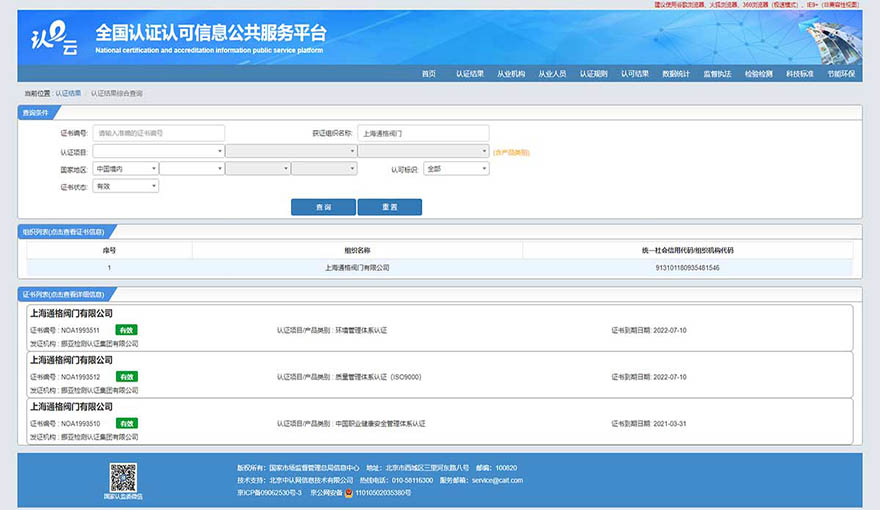The height and width of the screenshot is (510, 880).
Task: Click 国家市场监督管理总局信息中心 in the footer
Action: click(x=314, y=468)
